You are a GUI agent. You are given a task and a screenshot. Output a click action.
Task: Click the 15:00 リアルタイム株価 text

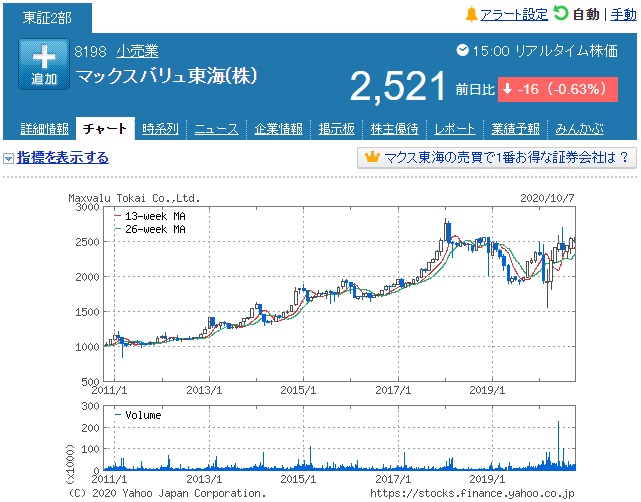(x=545, y=51)
